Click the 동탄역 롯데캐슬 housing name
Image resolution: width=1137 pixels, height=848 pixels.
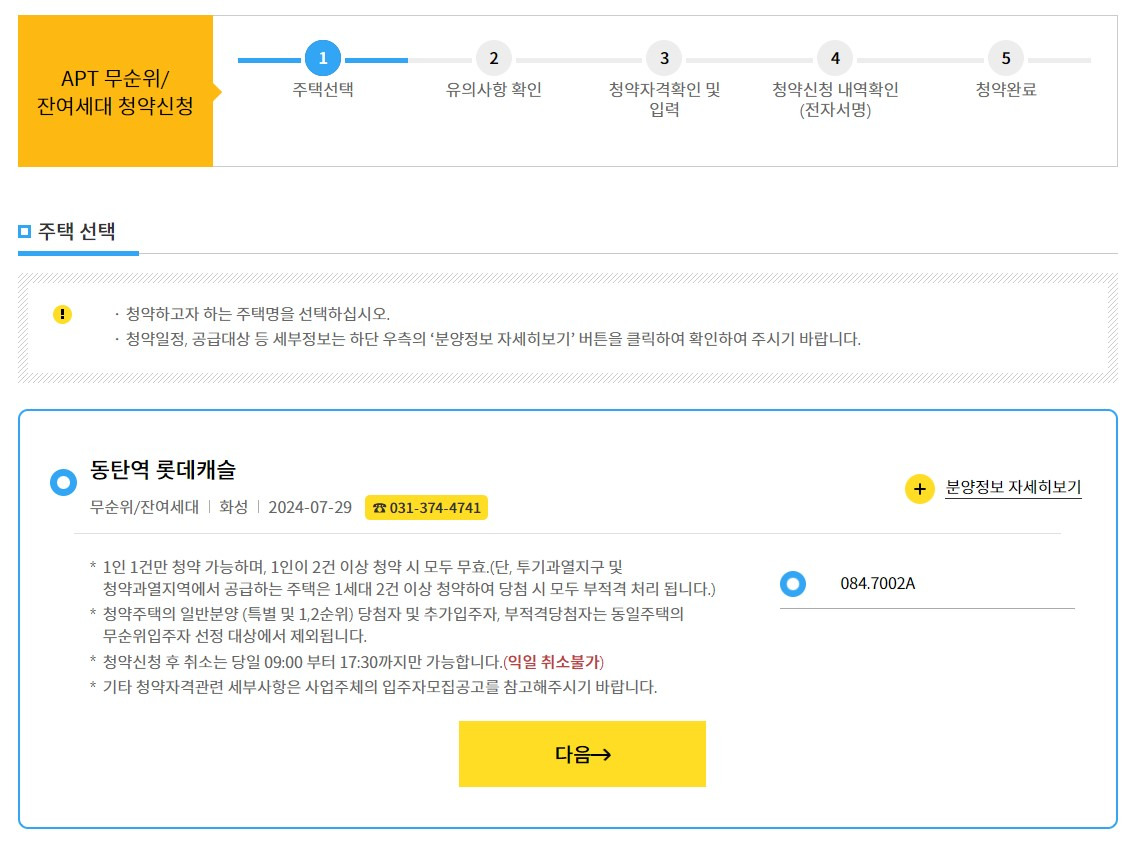pos(163,469)
